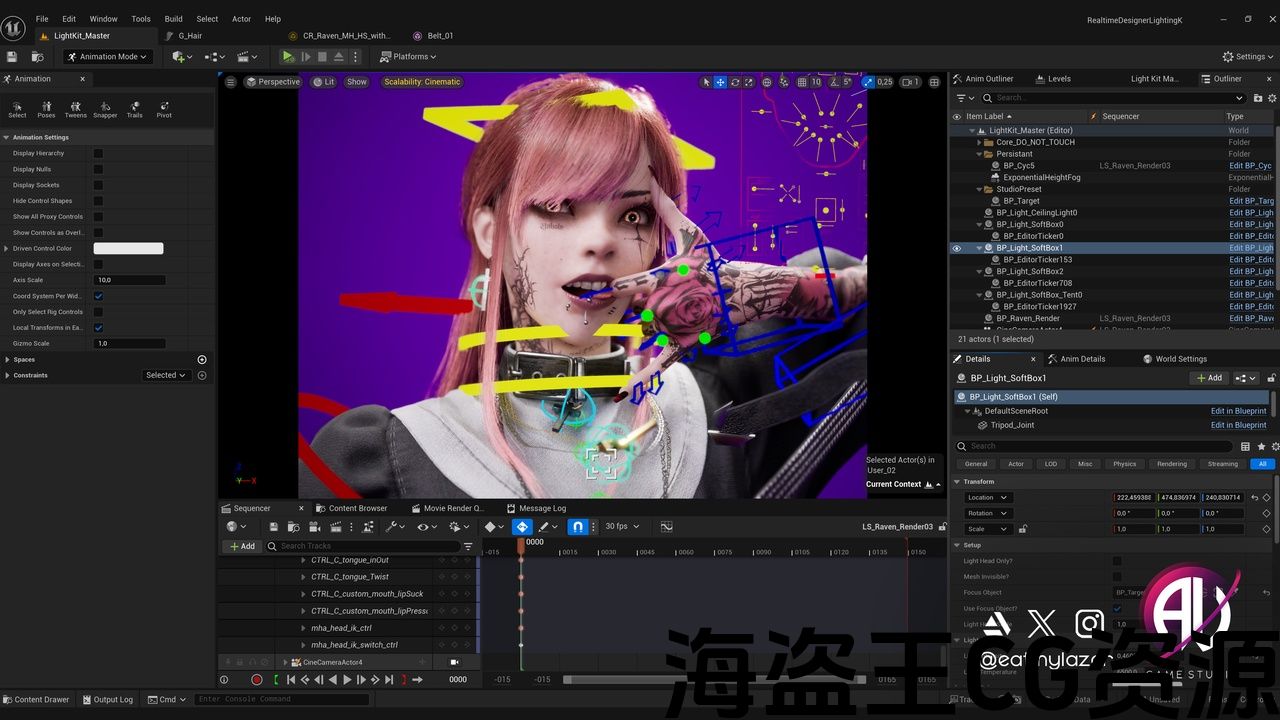This screenshot has height=720, width=1280.
Task: Open the 30 fps frame rate dropdown
Action: [620, 526]
